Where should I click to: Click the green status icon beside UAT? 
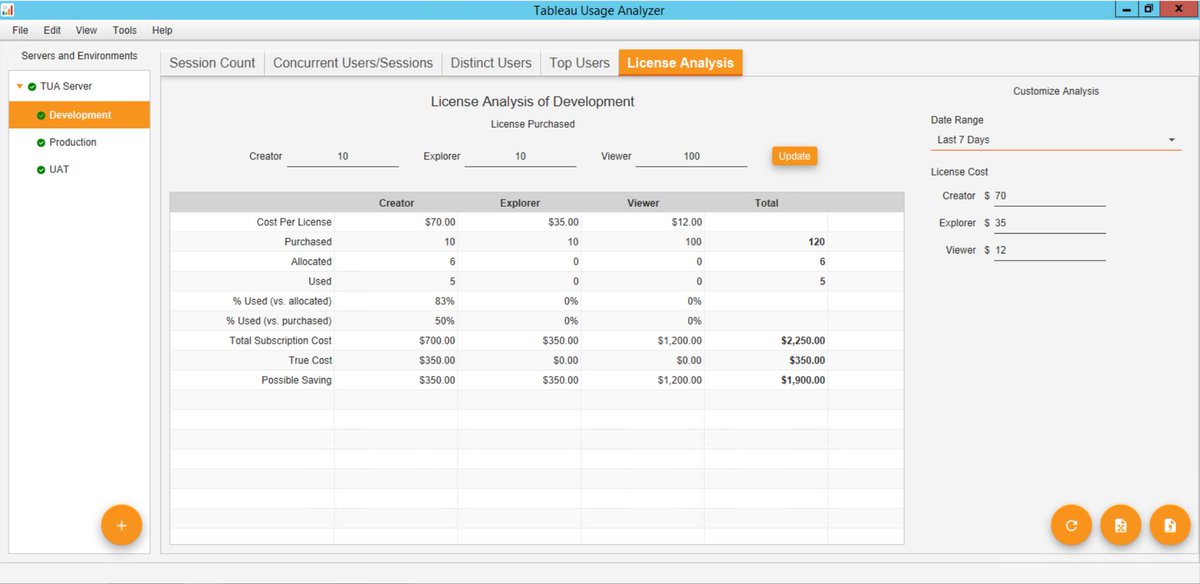tap(41, 169)
